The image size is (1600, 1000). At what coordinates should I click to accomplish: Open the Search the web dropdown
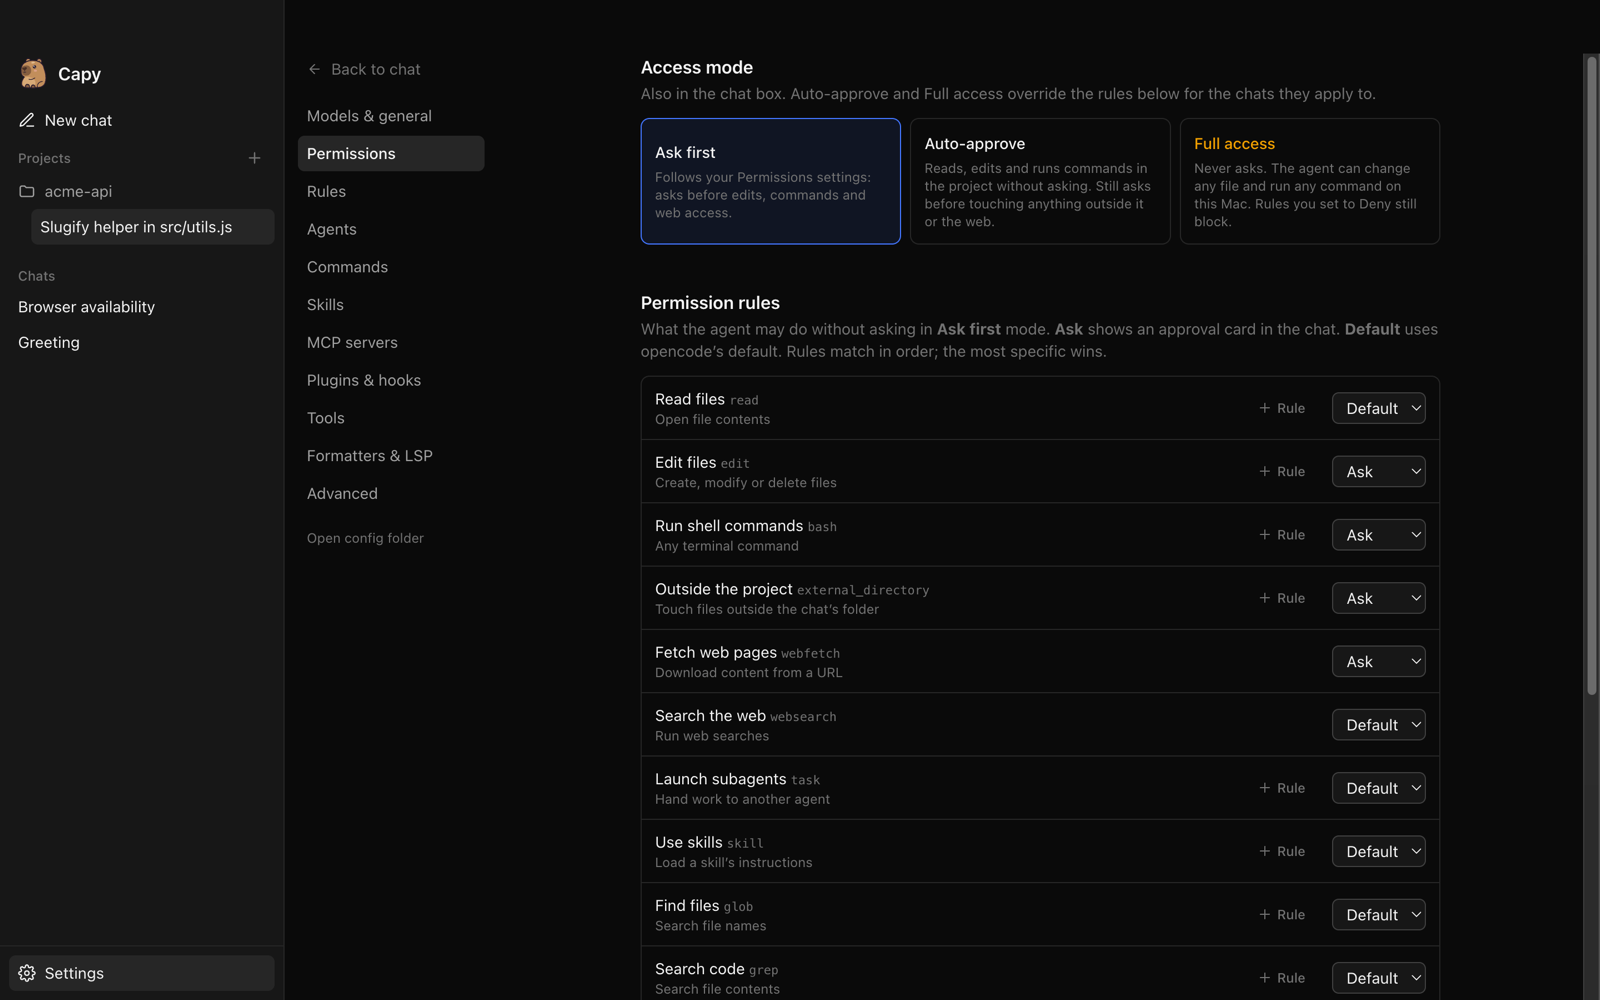tap(1378, 725)
